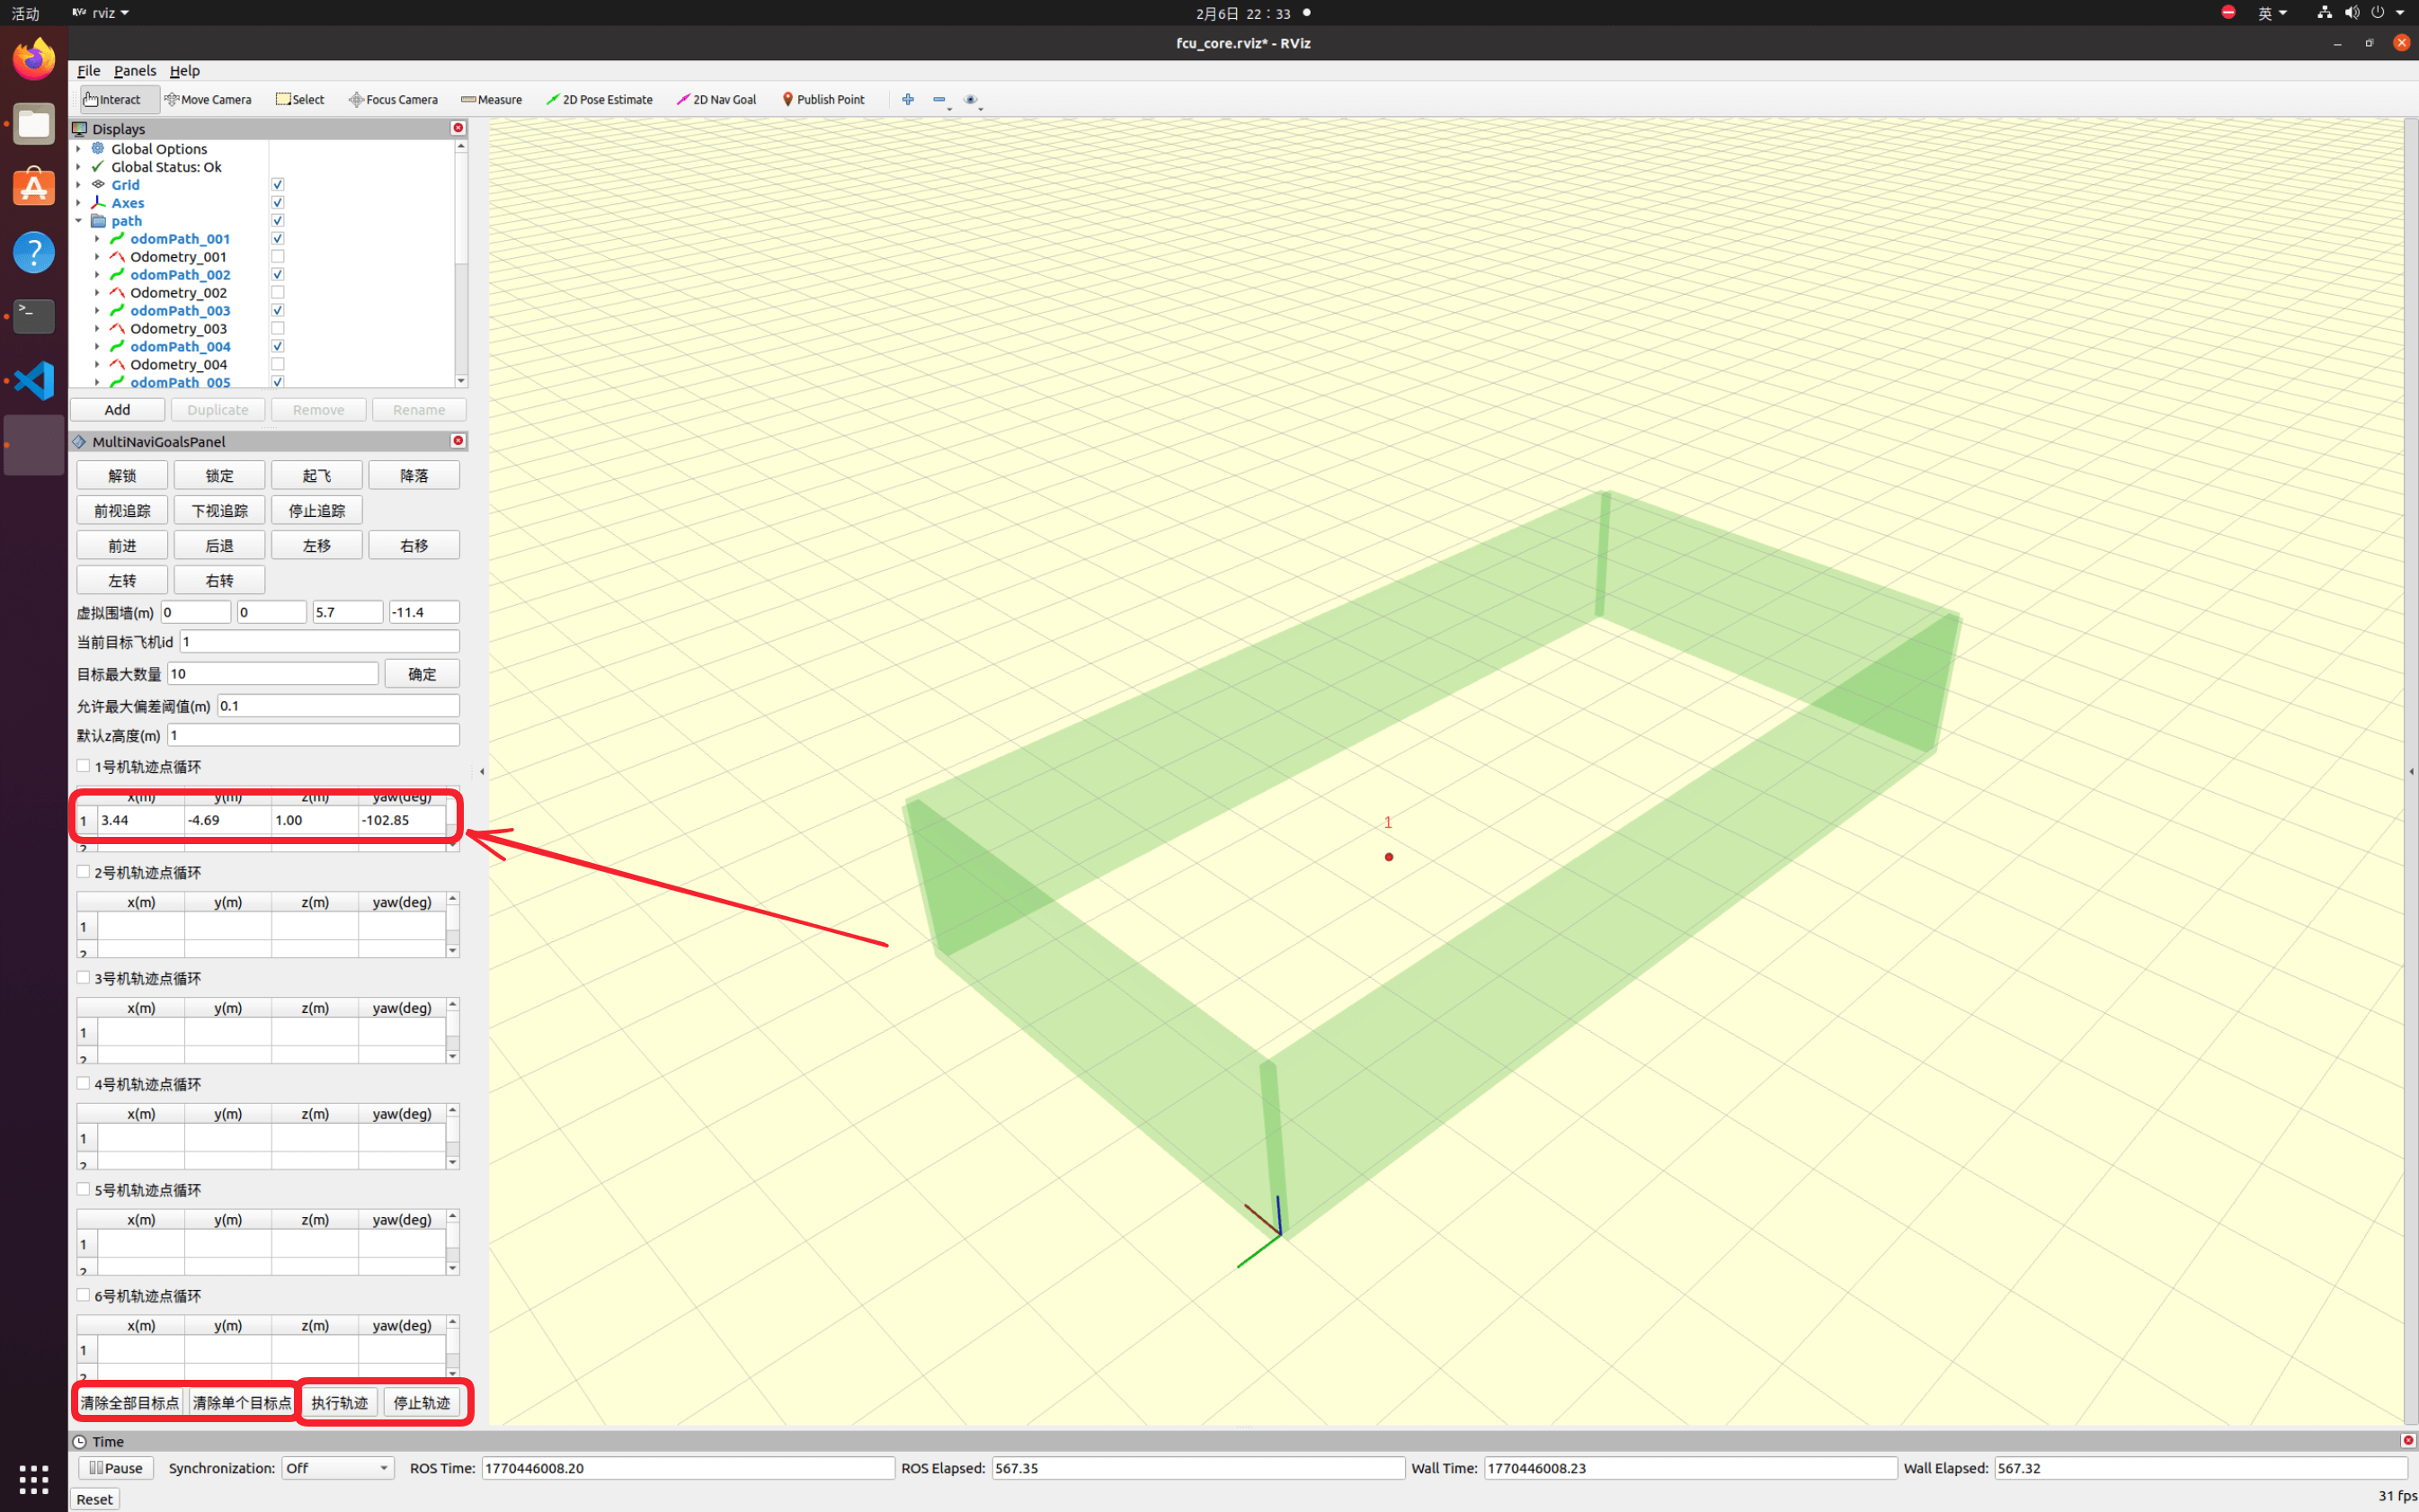Expand the Global Status tree item

pyautogui.click(x=79, y=167)
